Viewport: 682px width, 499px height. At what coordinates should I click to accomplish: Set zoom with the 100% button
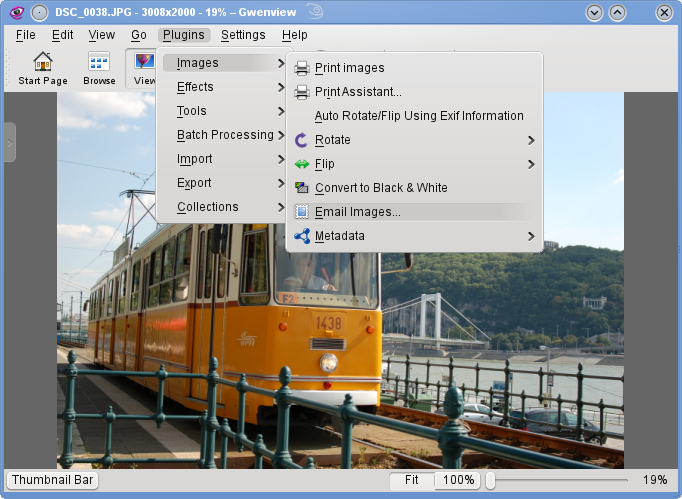[458, 480]
